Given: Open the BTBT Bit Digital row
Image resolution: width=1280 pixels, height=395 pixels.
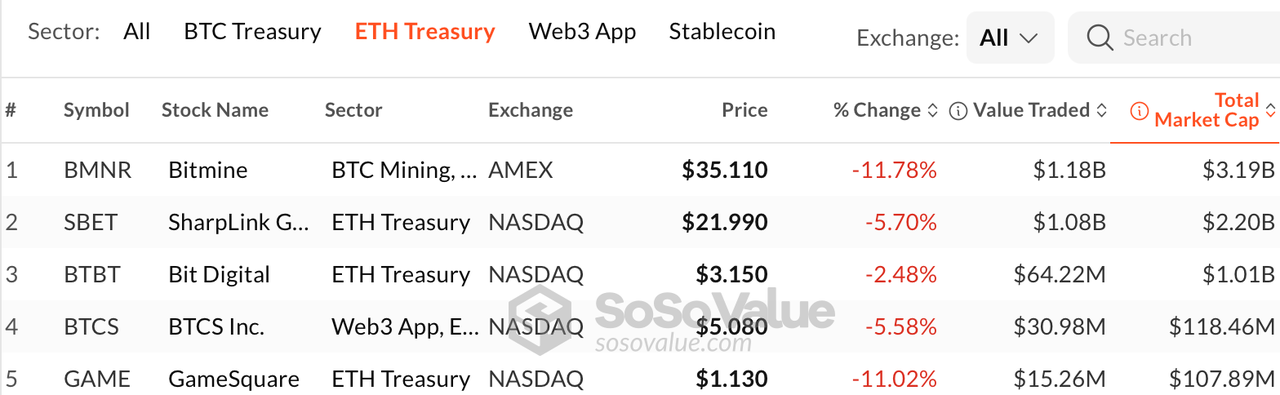Looking at the screenshot, I should pyautogui.click(x=640, y=274).
